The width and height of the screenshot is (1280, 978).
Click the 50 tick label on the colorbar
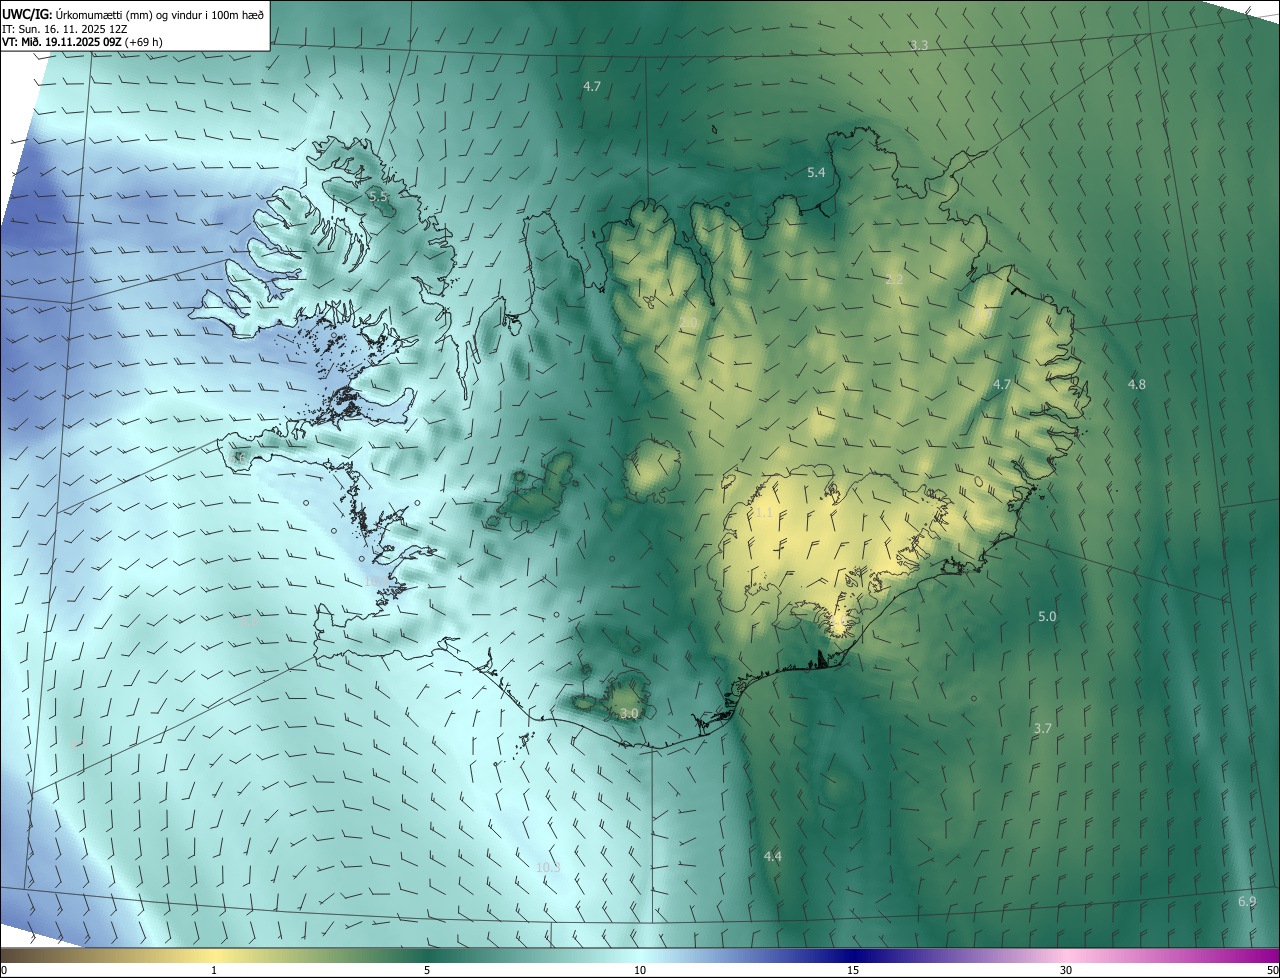(1272, 970)
